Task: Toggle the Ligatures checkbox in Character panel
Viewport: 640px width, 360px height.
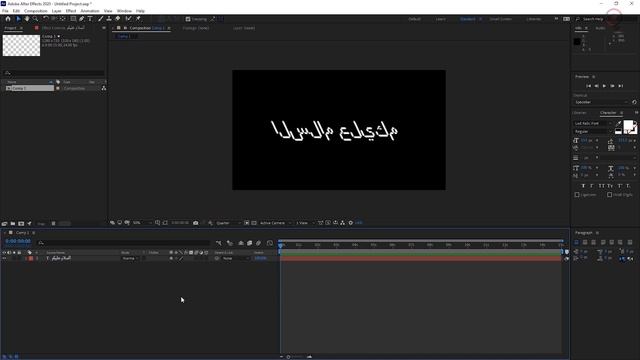Action: pos(577,195)
